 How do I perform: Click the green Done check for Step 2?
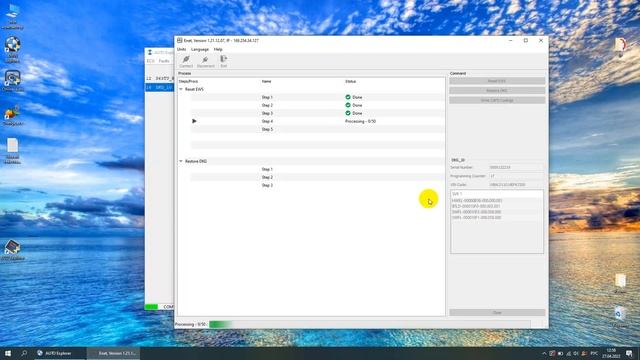(348, 105)
